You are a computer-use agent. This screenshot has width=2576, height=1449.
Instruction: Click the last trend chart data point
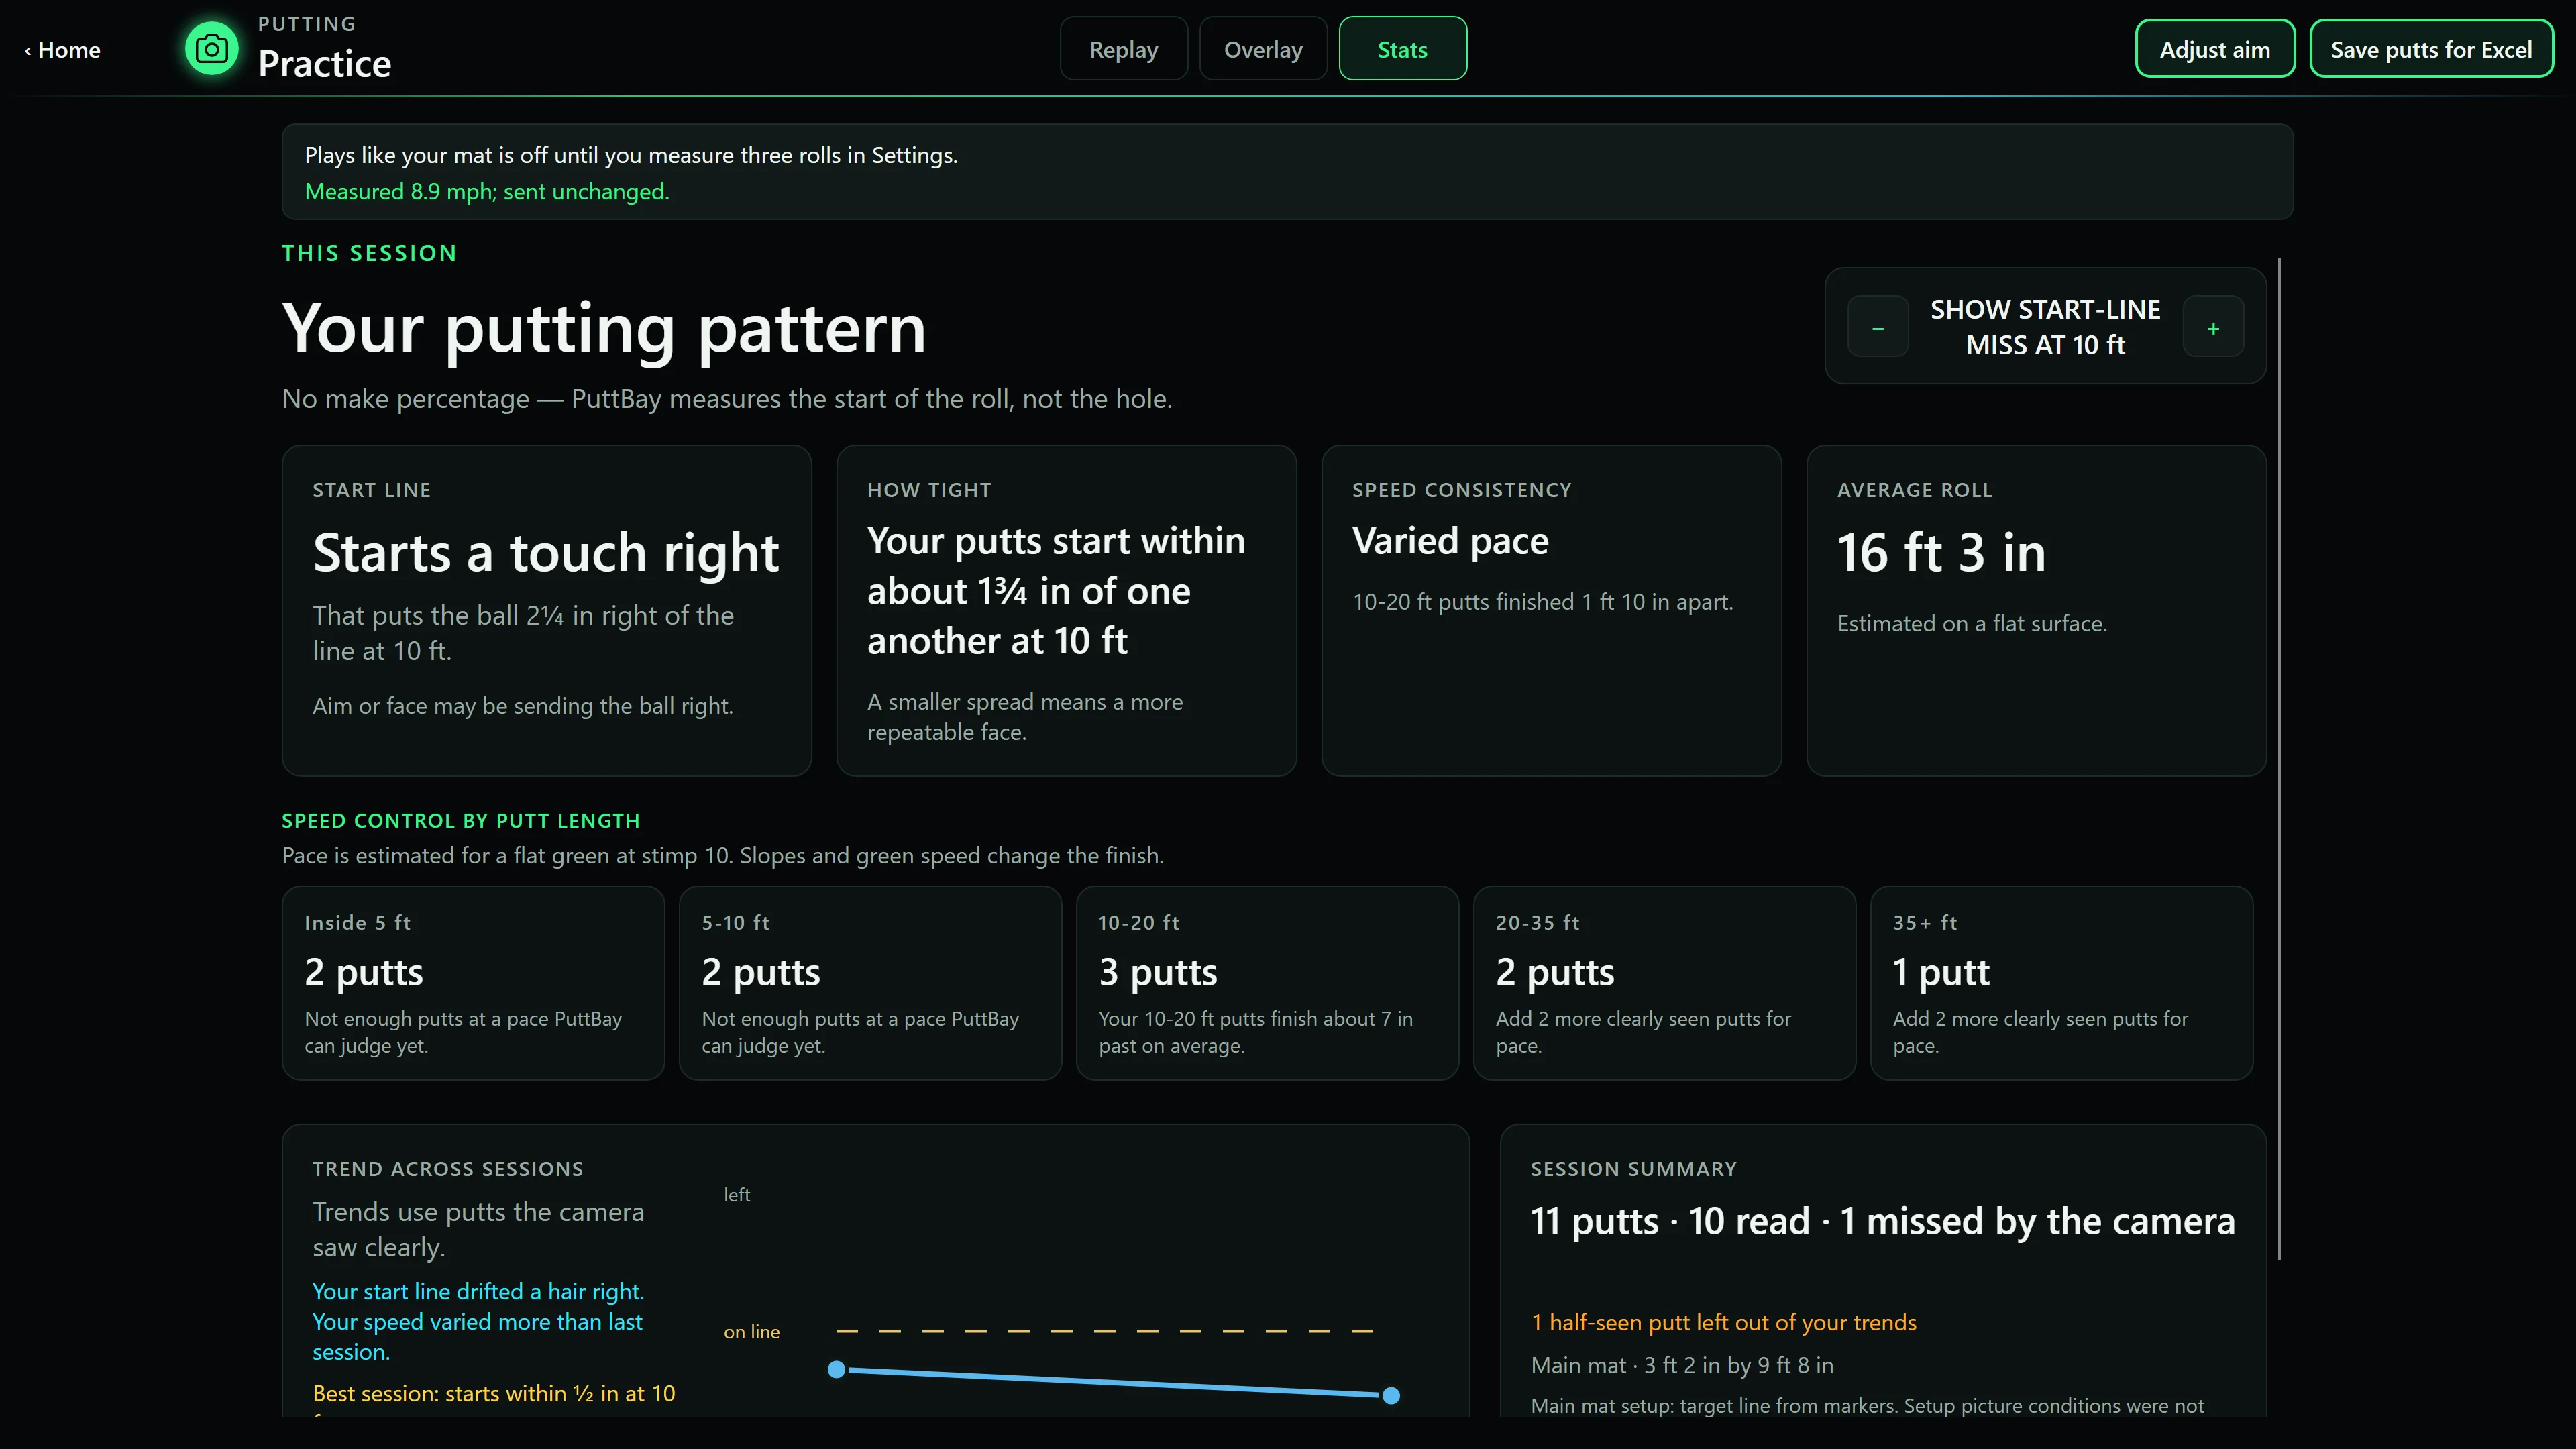click(x=1391, y=1395)
